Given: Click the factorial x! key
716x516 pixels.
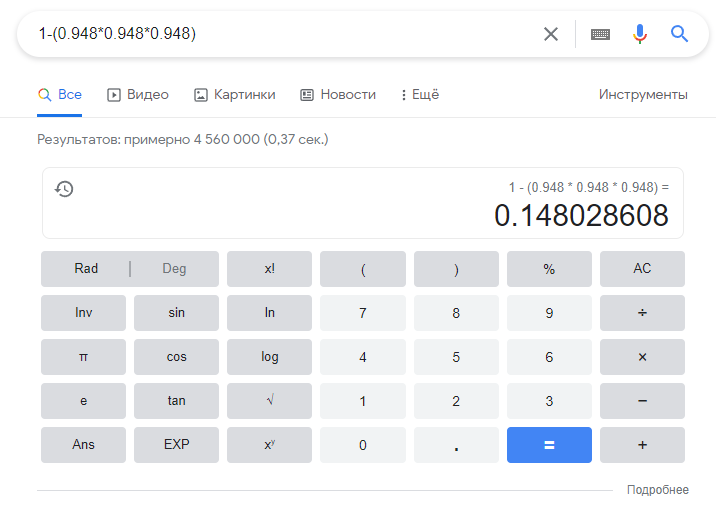Looking at the screenshot, I should 269,269.
